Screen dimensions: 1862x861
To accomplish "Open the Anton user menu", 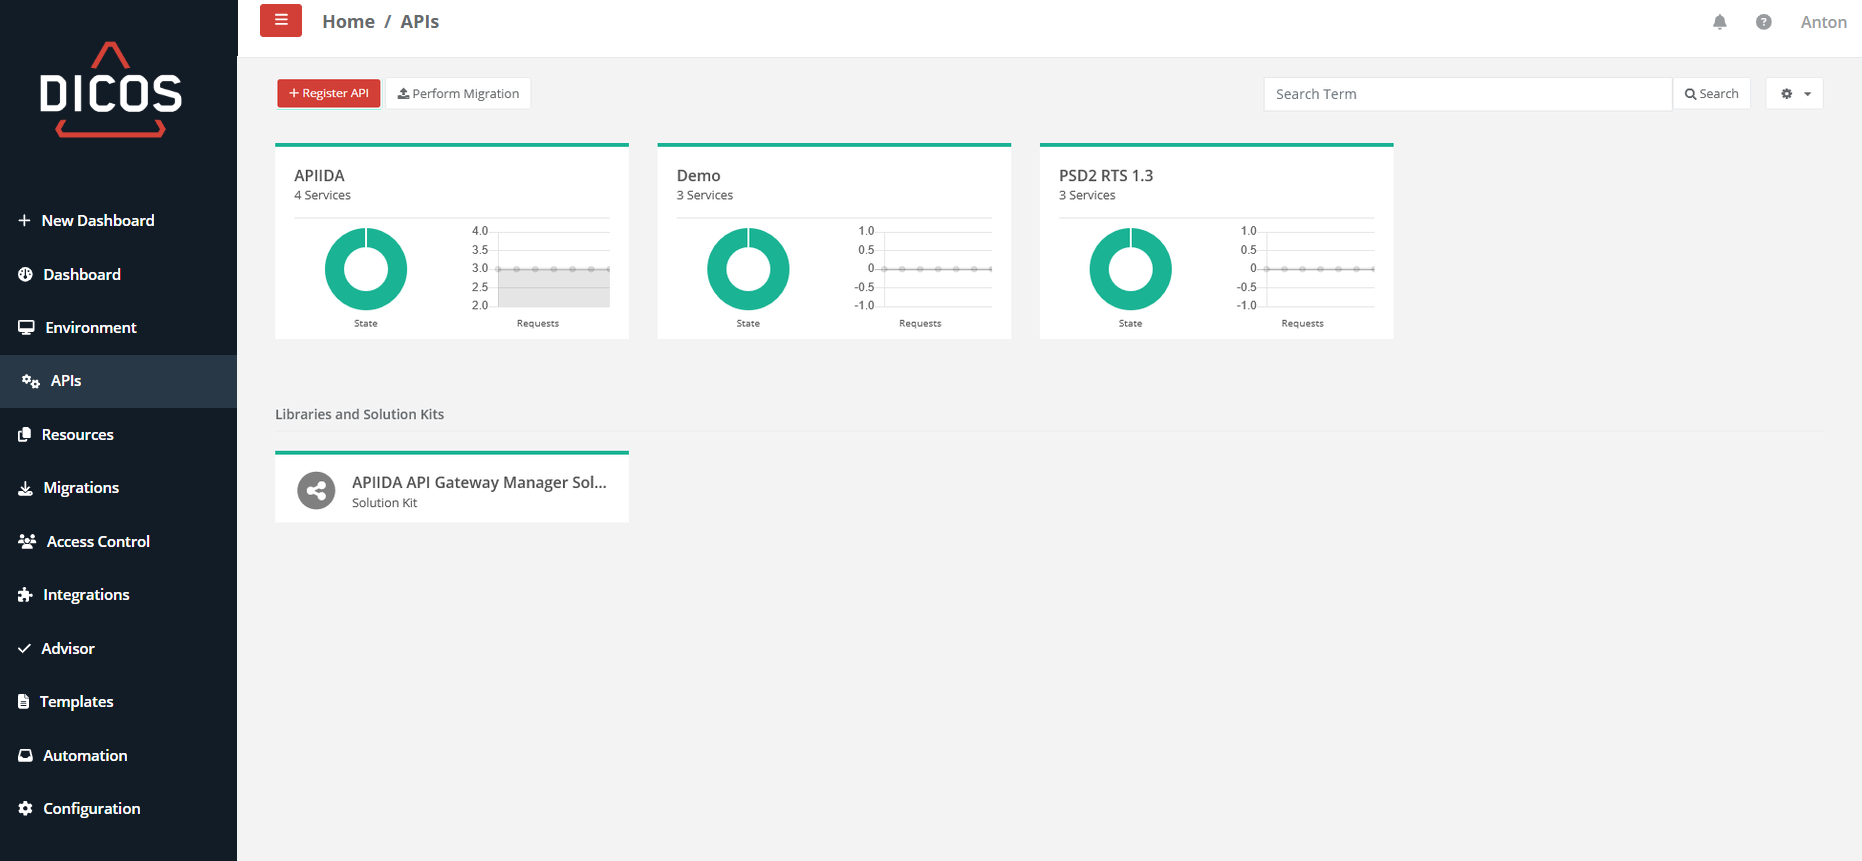I will click(x=1823, y=22).
